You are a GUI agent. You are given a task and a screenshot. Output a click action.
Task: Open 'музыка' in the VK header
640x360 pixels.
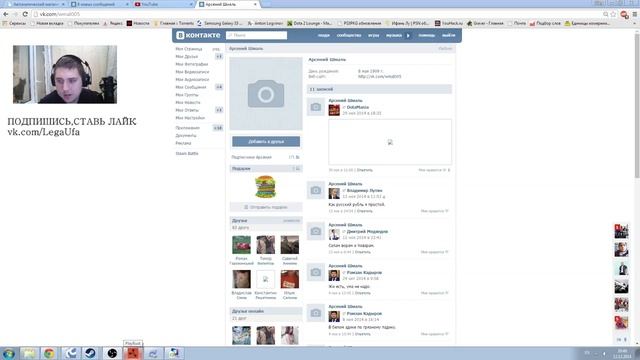394,36
